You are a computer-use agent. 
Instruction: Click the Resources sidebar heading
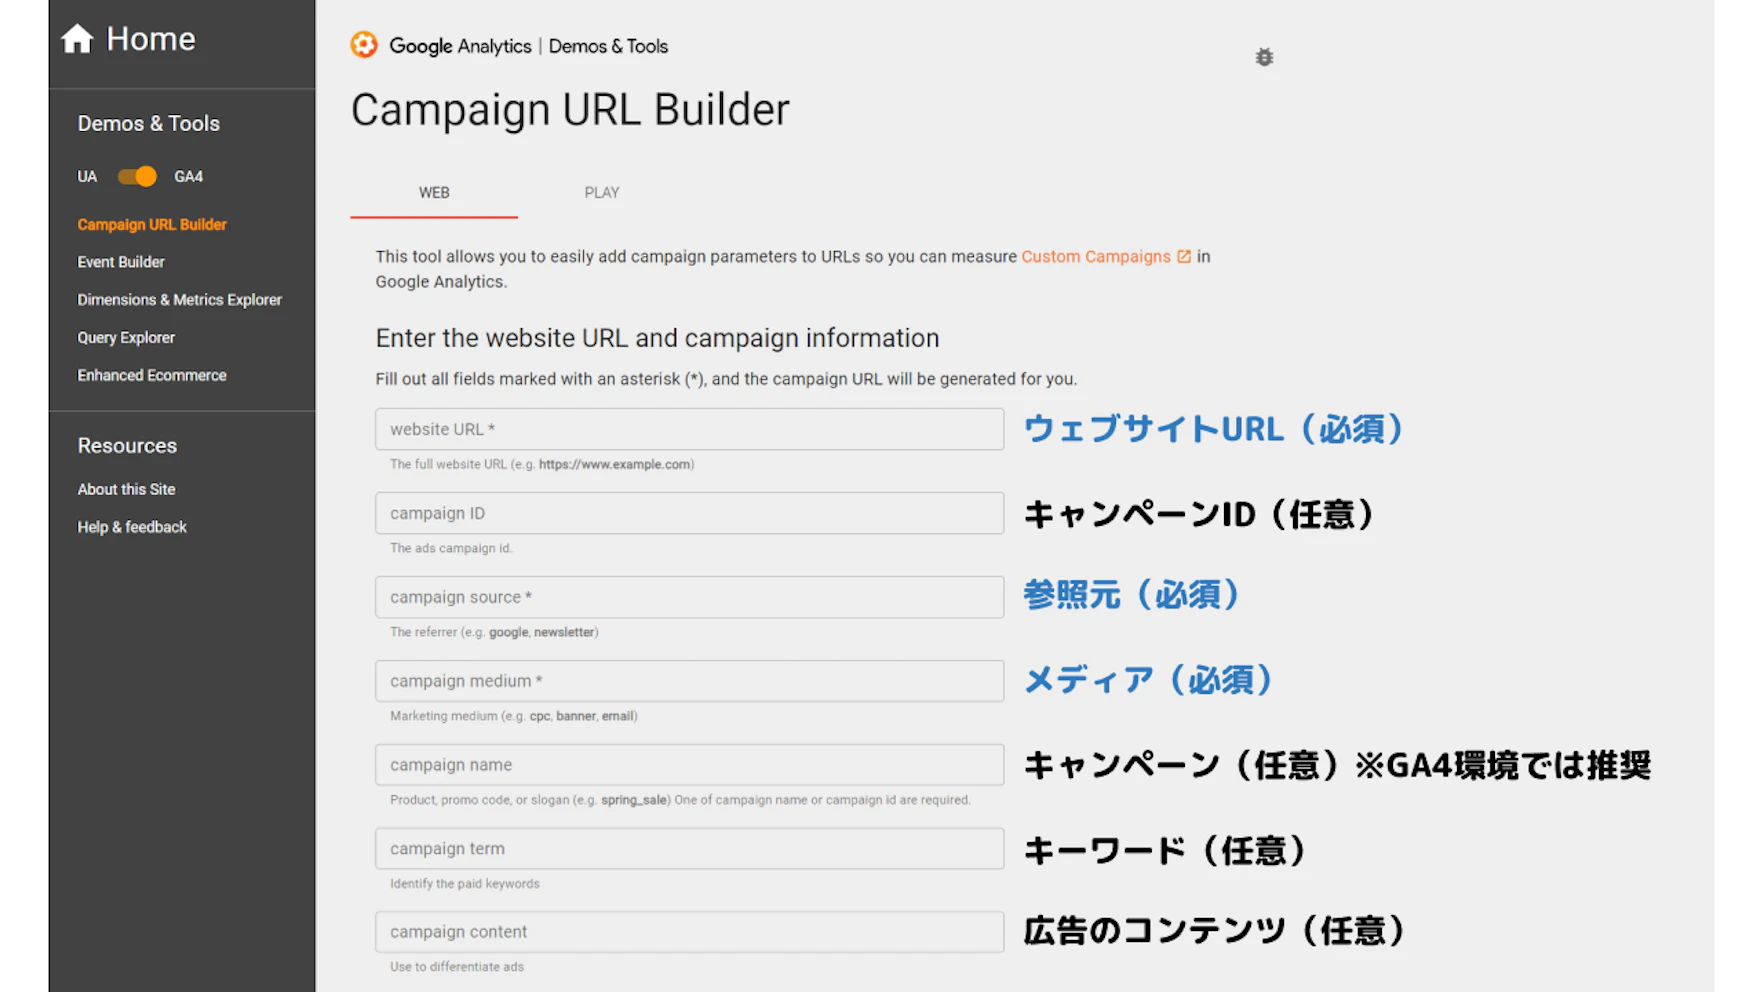(127, 446)
